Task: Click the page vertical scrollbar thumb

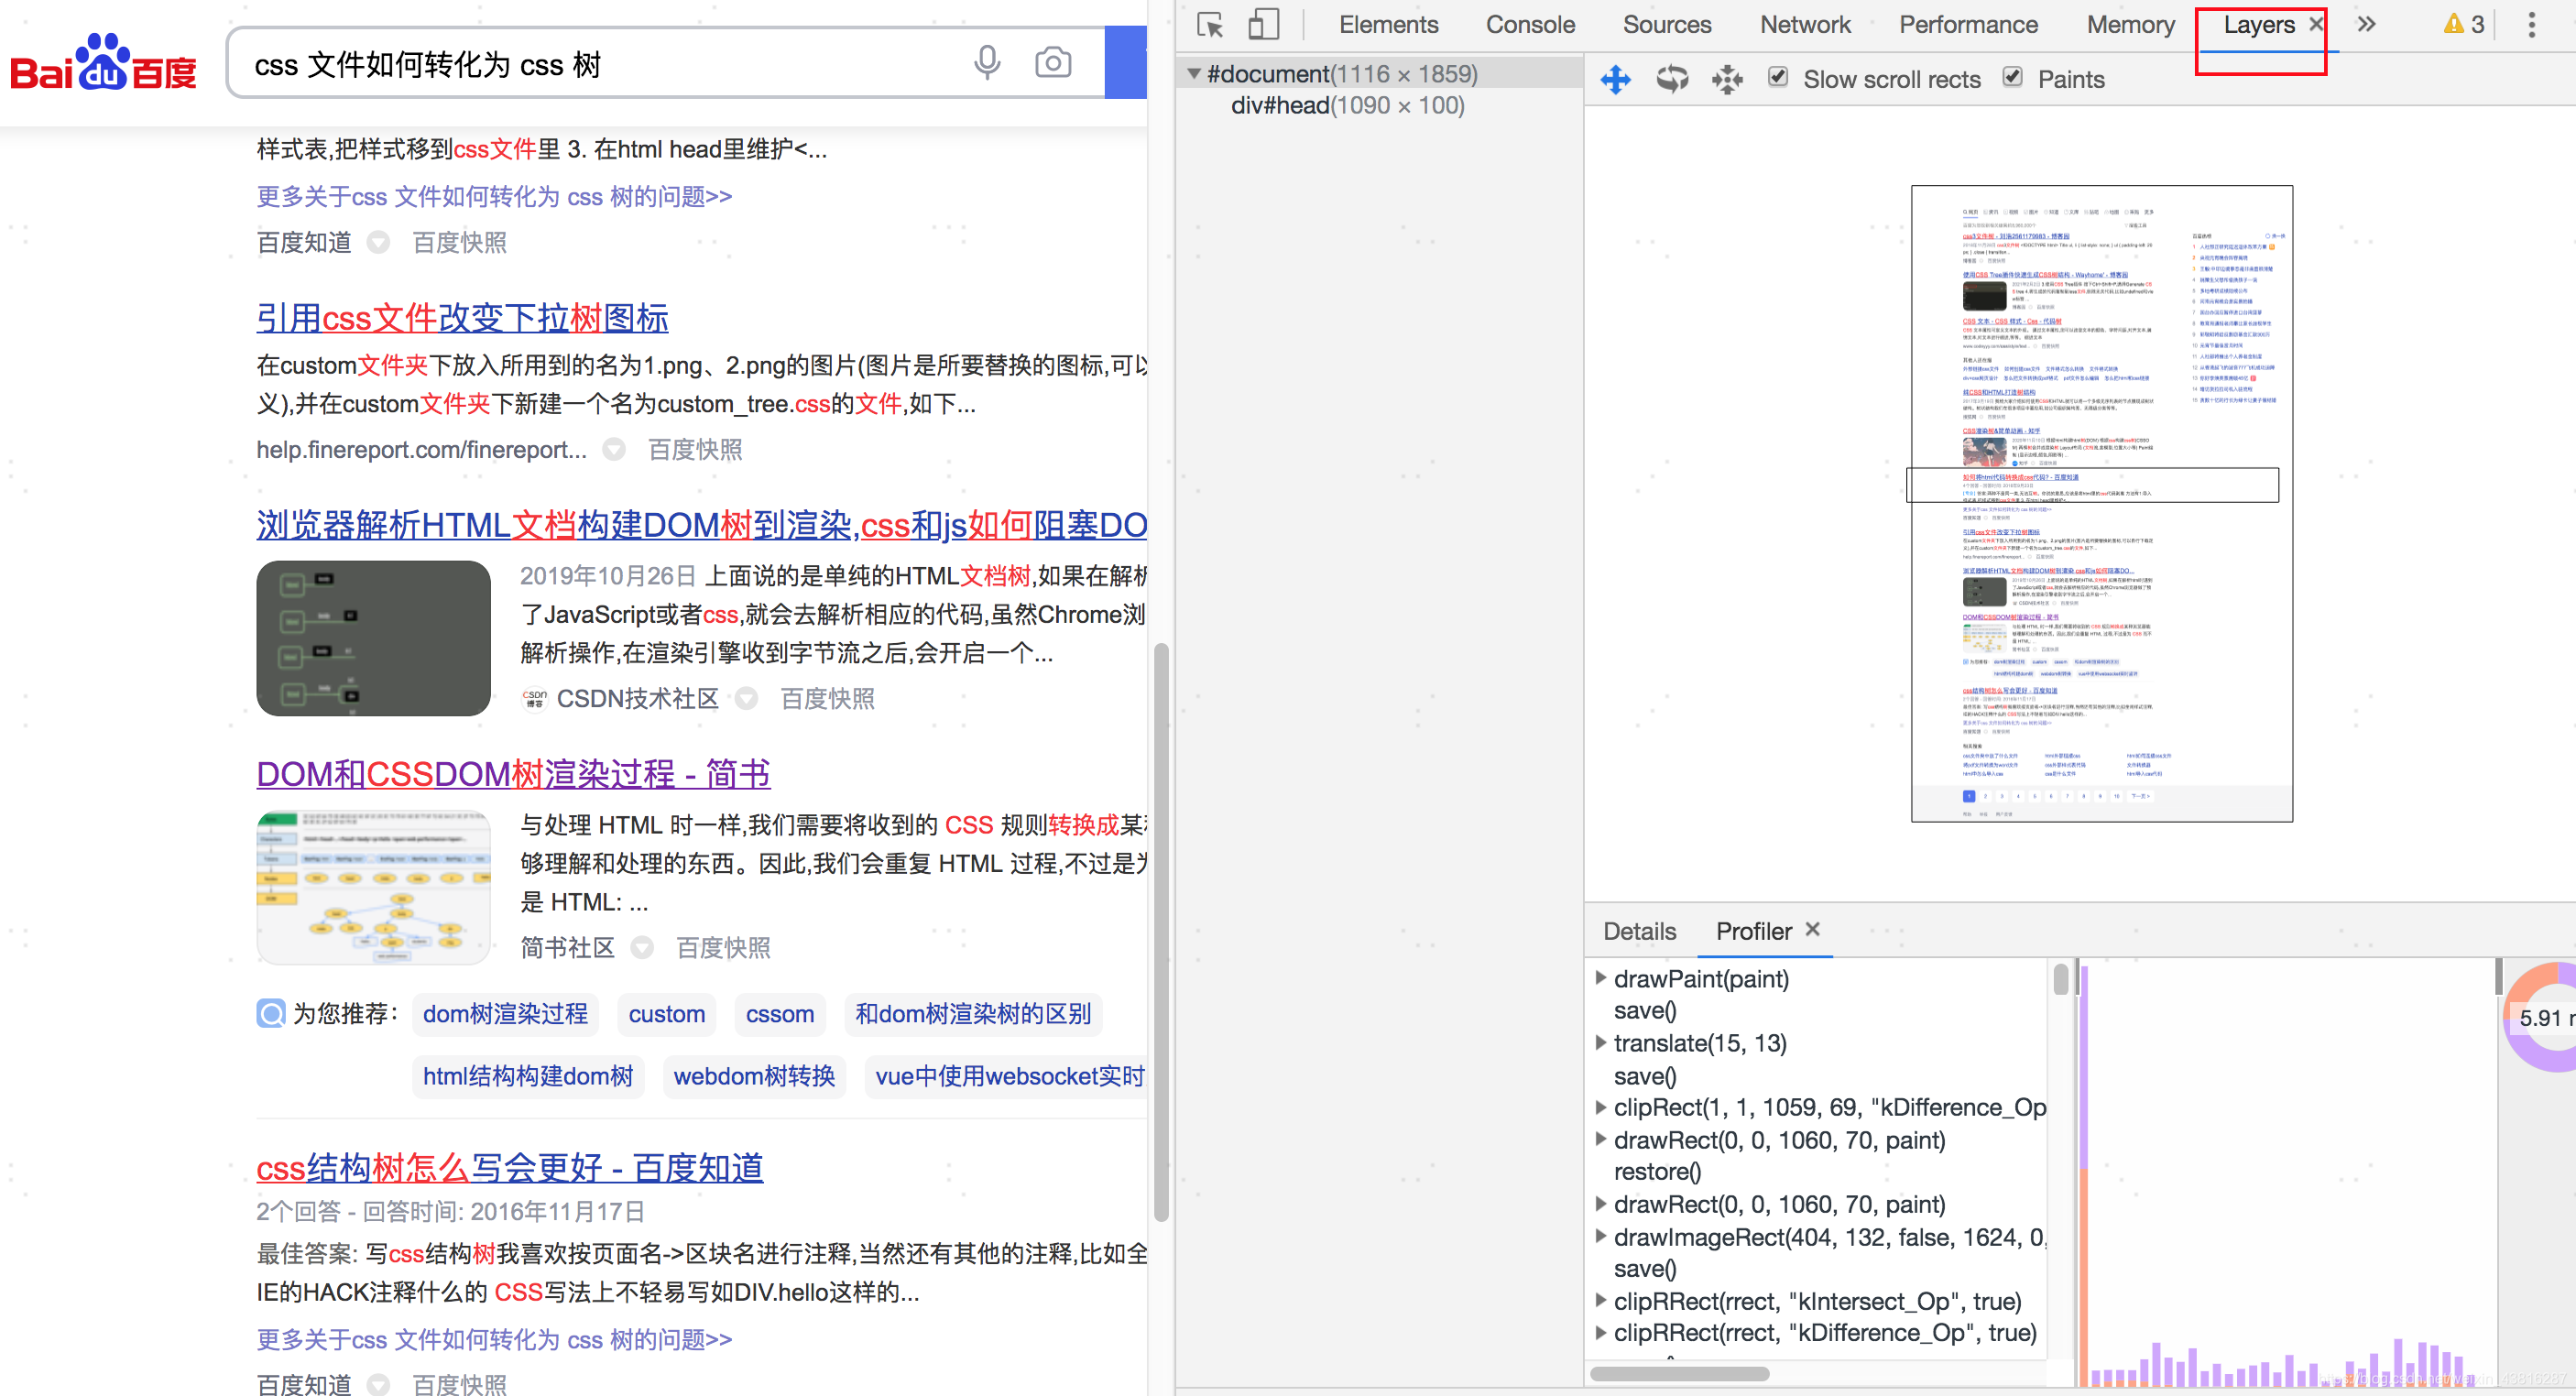Action: click(x=1161, y=932)
